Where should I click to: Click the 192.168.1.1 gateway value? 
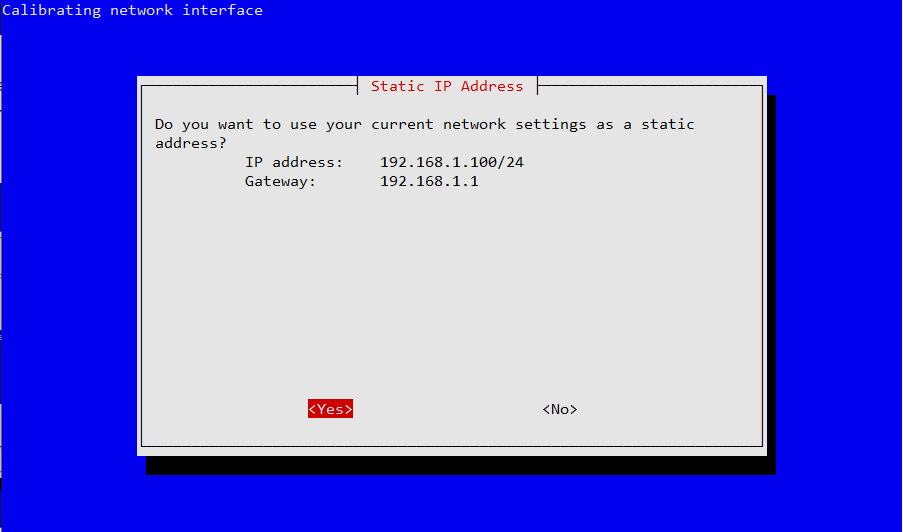pyautogui.click(x=429, y=182)
